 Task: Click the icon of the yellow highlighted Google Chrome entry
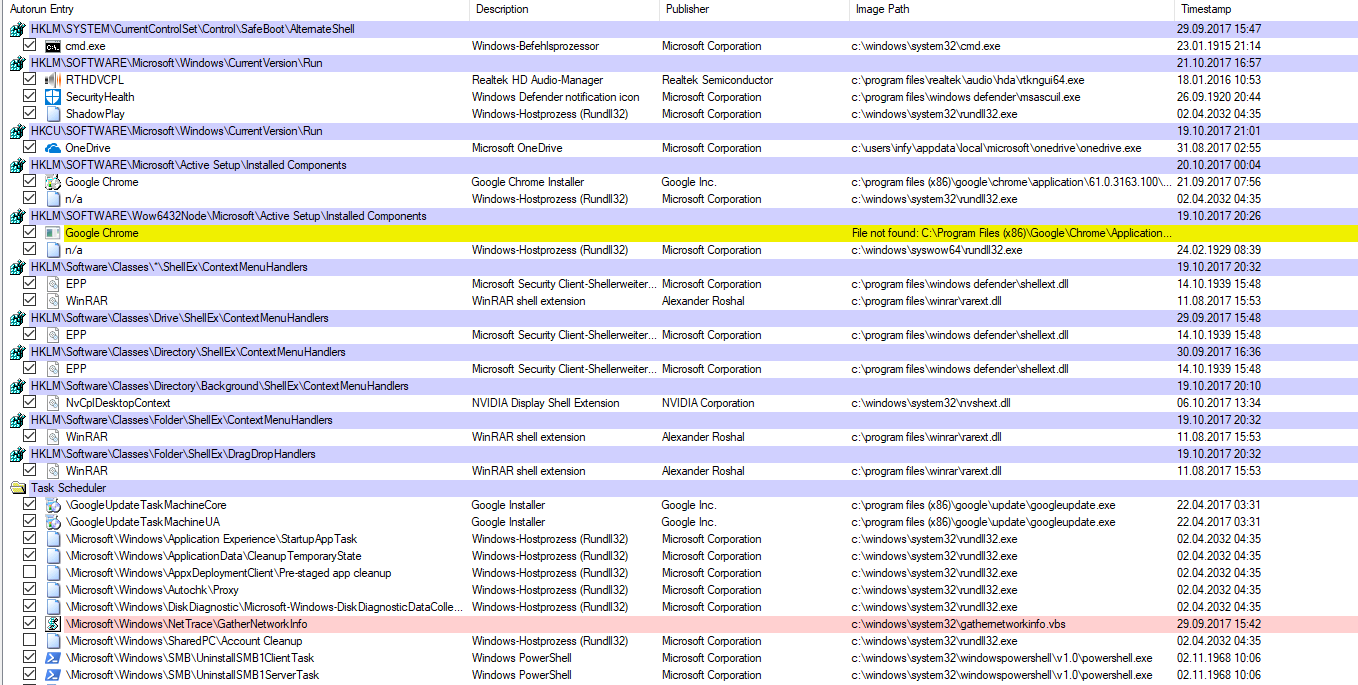click(x=53, y=233)
